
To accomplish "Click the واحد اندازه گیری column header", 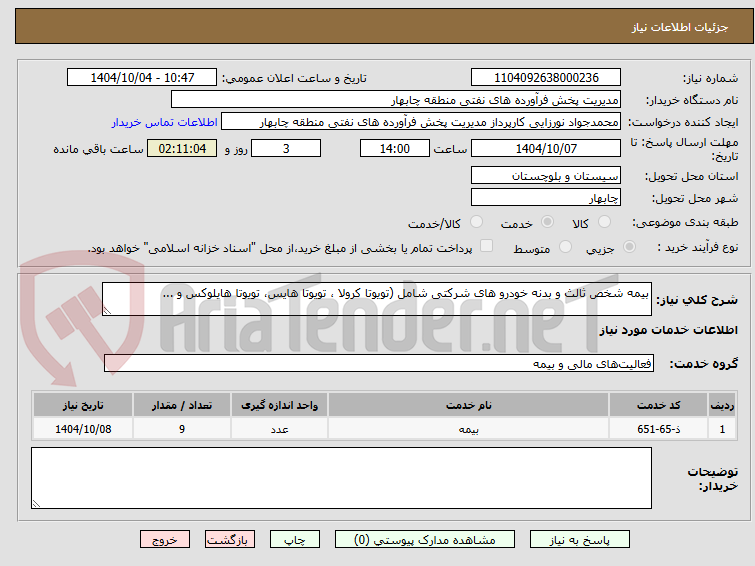I will (x=279, y=405).
